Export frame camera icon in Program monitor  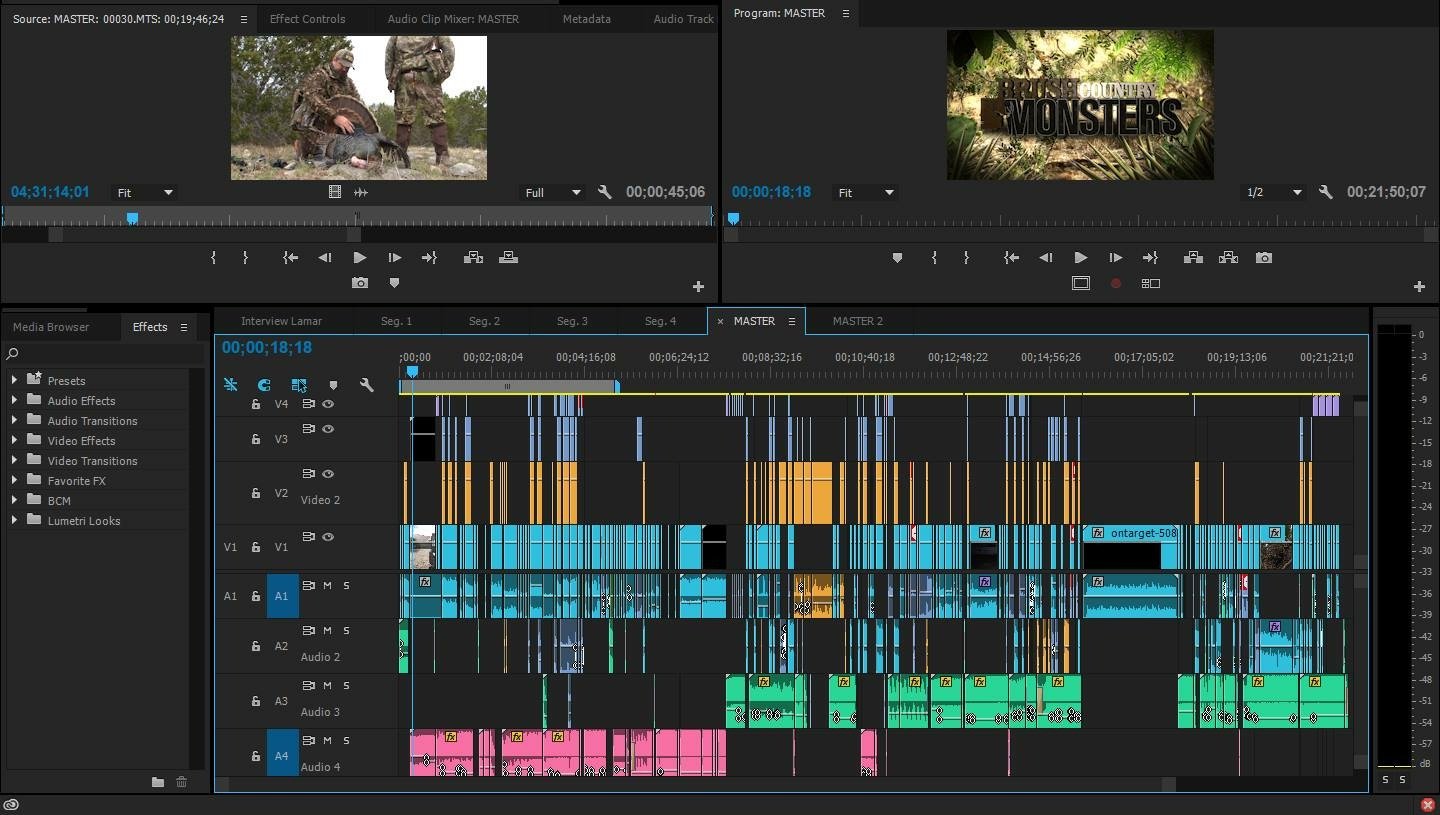click(1264, 258)
